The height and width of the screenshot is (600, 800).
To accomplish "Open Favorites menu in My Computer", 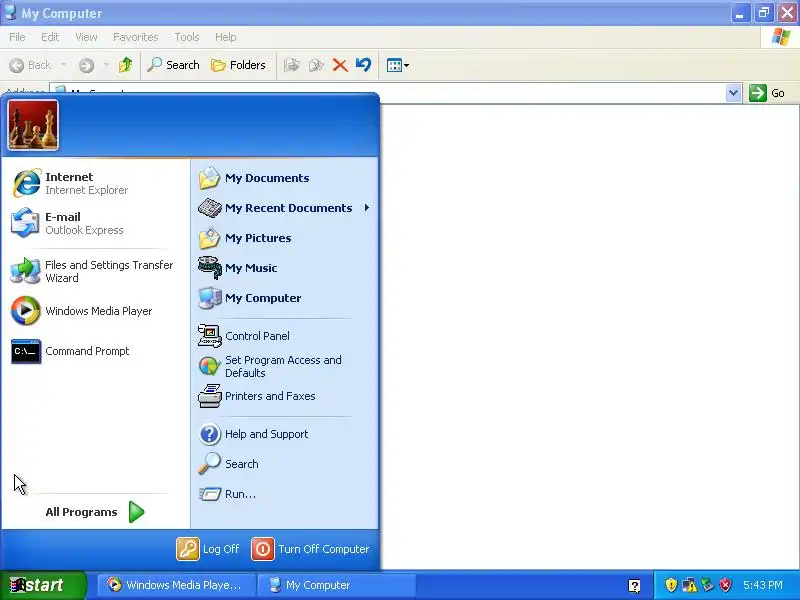I will click(x=136, y=37).
